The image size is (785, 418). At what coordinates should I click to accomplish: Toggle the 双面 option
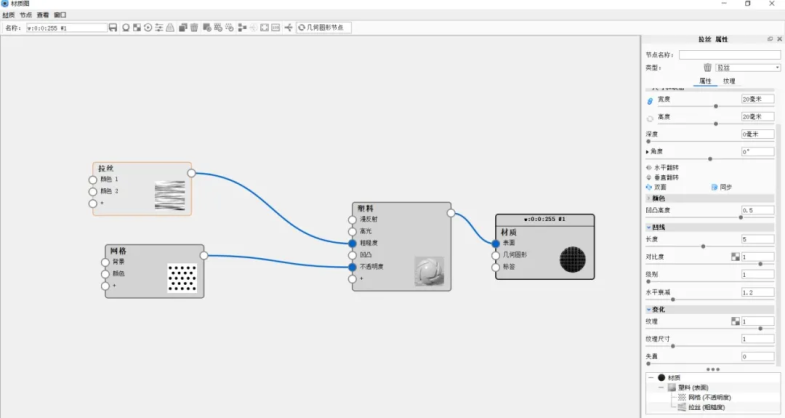coord(649,186)
